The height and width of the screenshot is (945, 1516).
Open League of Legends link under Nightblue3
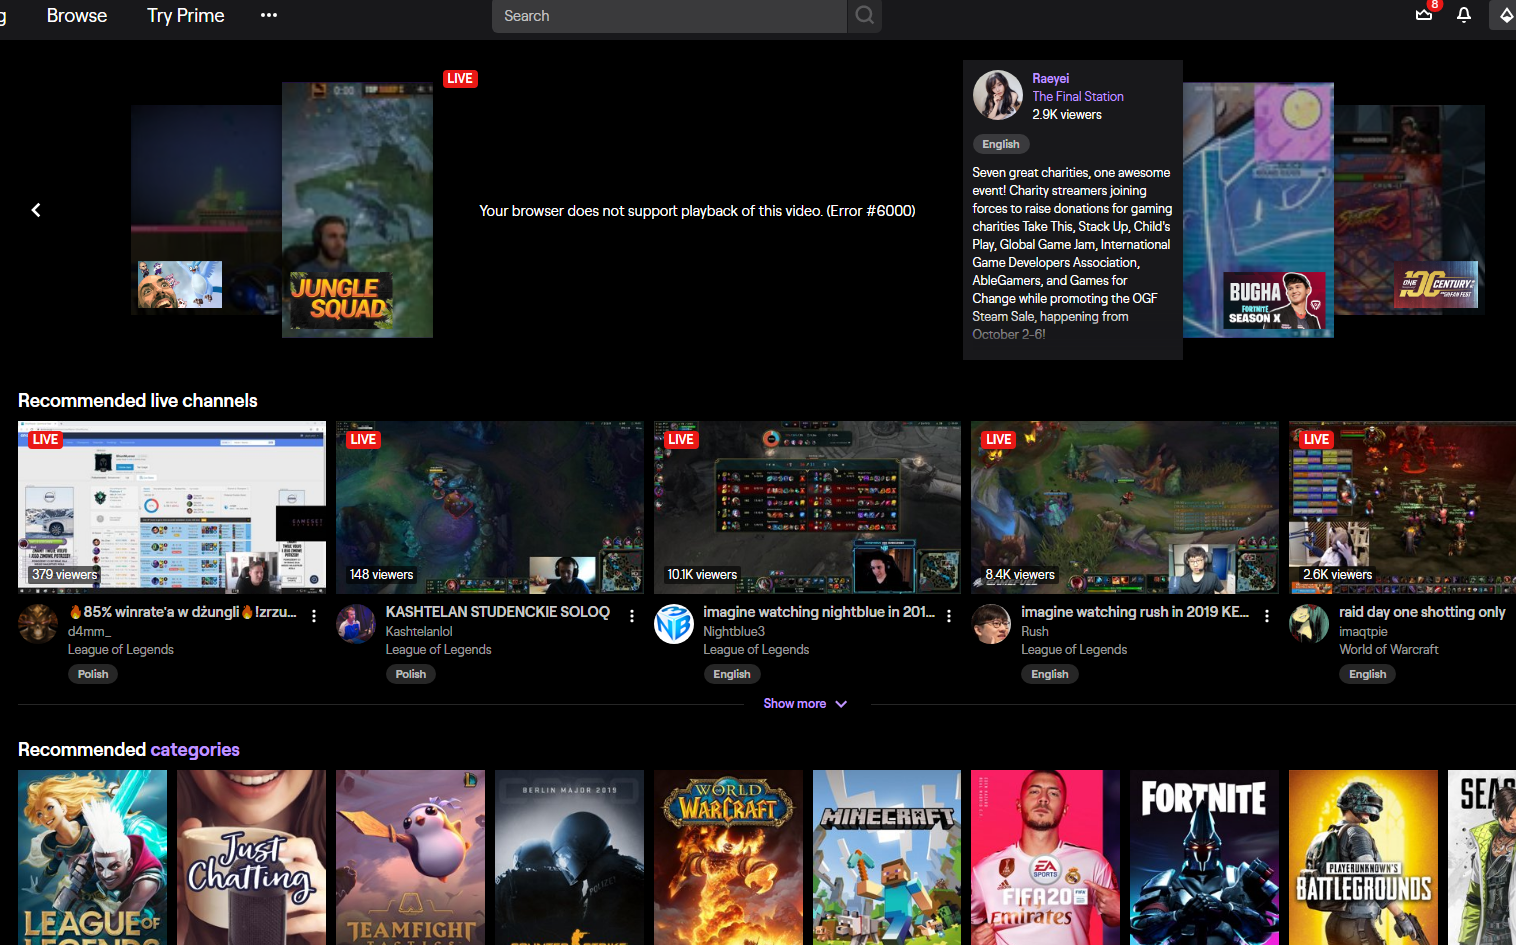tap(756, 650)
